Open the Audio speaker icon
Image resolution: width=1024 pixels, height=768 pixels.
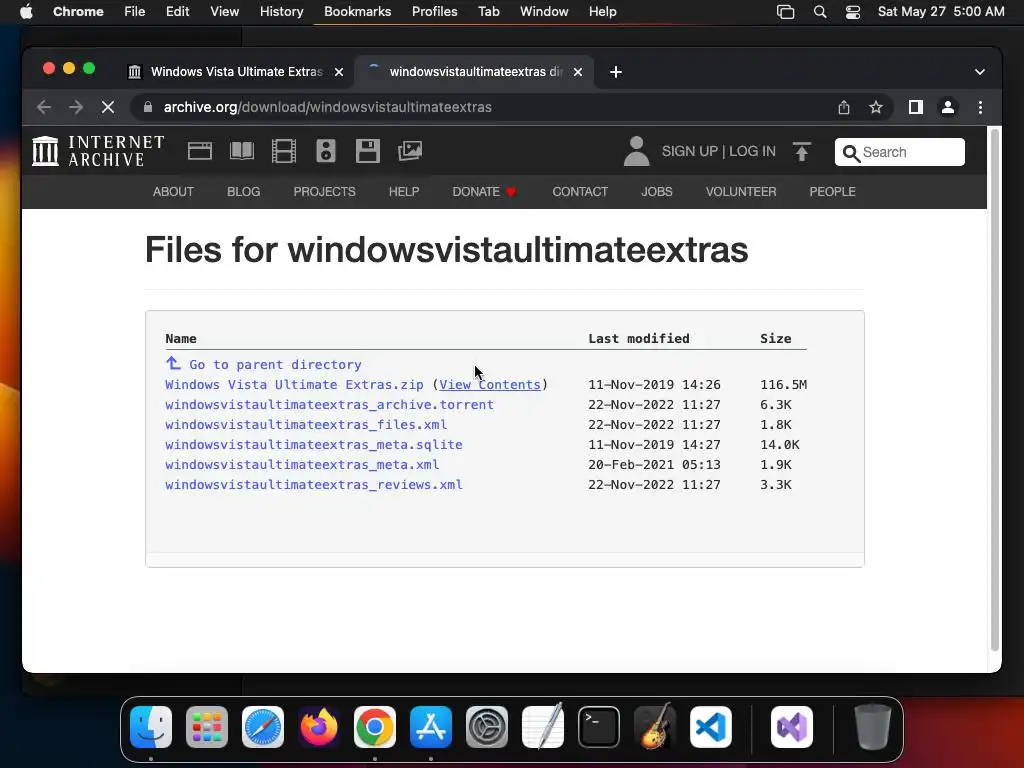point(326,151)
